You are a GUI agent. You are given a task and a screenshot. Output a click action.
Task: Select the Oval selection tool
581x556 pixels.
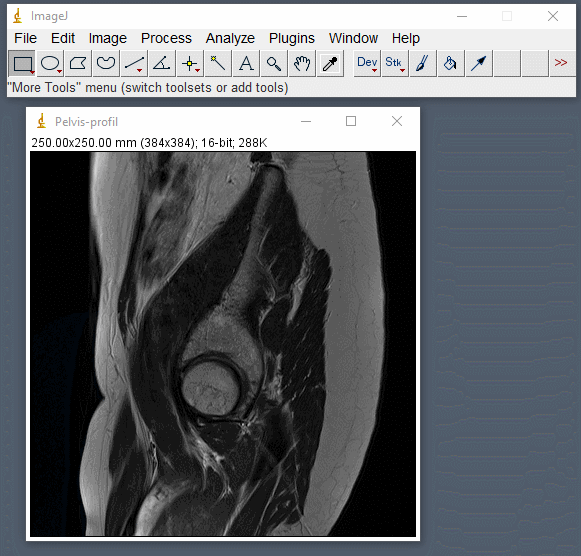point(50,64)
